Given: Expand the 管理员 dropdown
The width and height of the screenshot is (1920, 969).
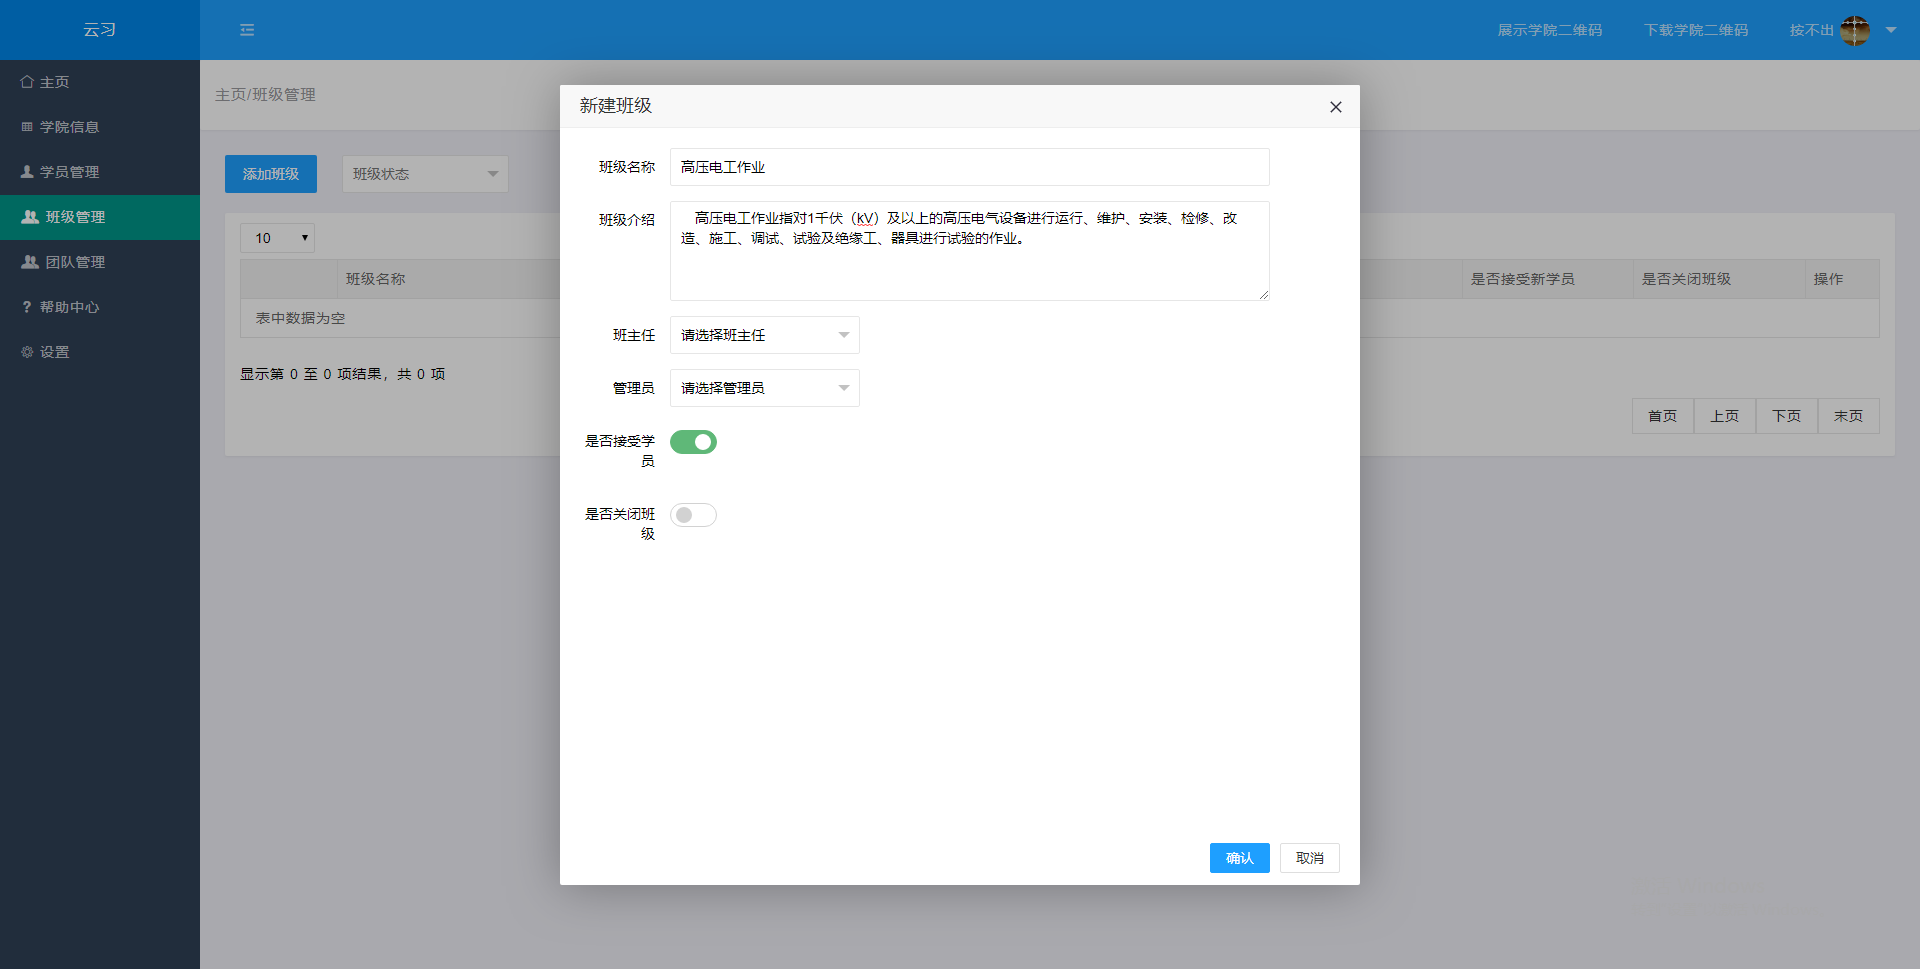Looking at the screenshot, I should point(764,387).
